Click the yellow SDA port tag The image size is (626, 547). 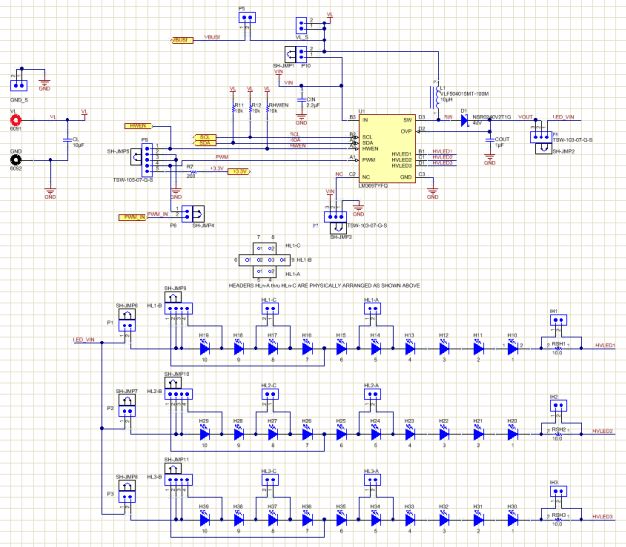(205, 143)
